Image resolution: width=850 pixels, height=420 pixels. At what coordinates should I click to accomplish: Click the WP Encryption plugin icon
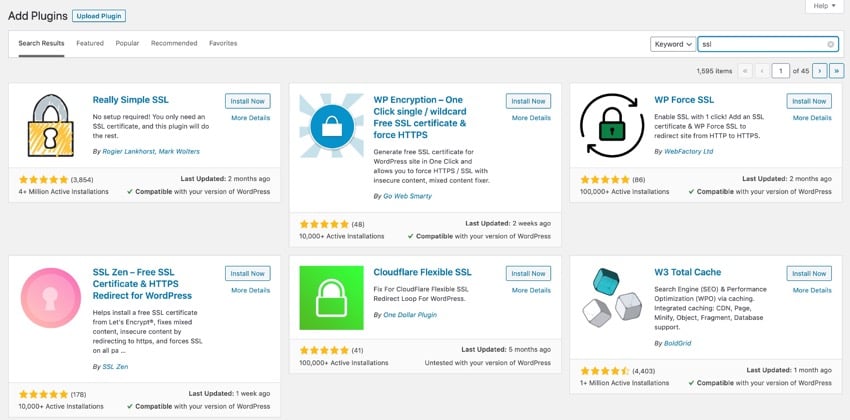pyautogui.click(x=330, y=126)
